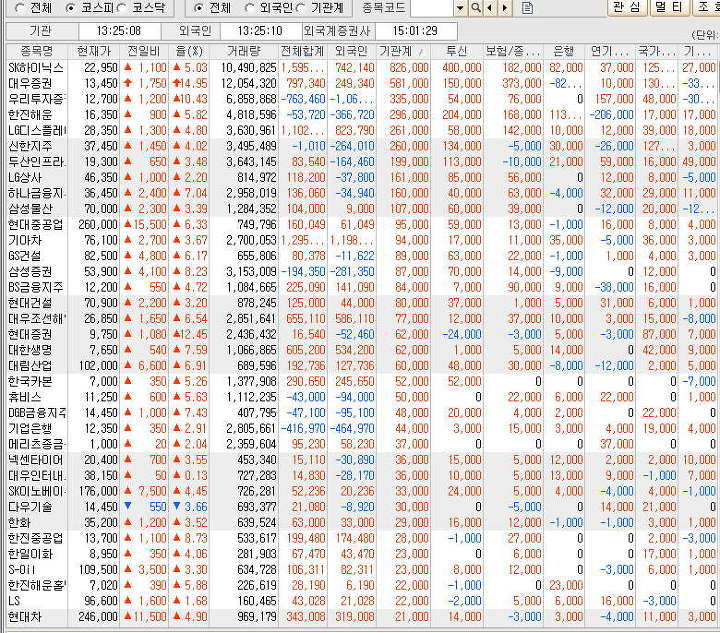Click the stock code search magnifier icon

click(476, 8)
